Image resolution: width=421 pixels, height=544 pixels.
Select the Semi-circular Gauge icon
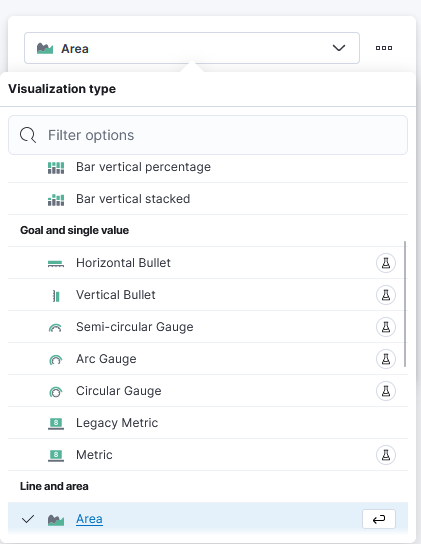pos(55,328)
